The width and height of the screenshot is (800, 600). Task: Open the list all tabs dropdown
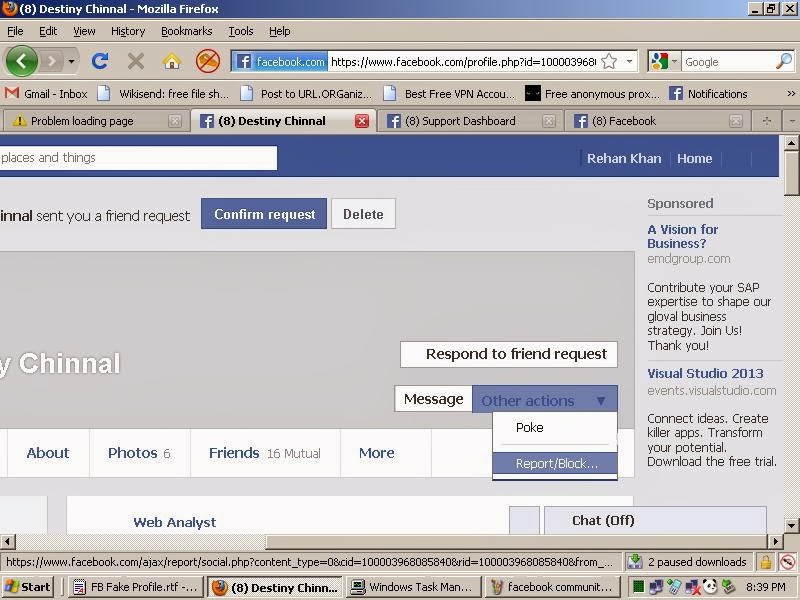pos(791,121)
